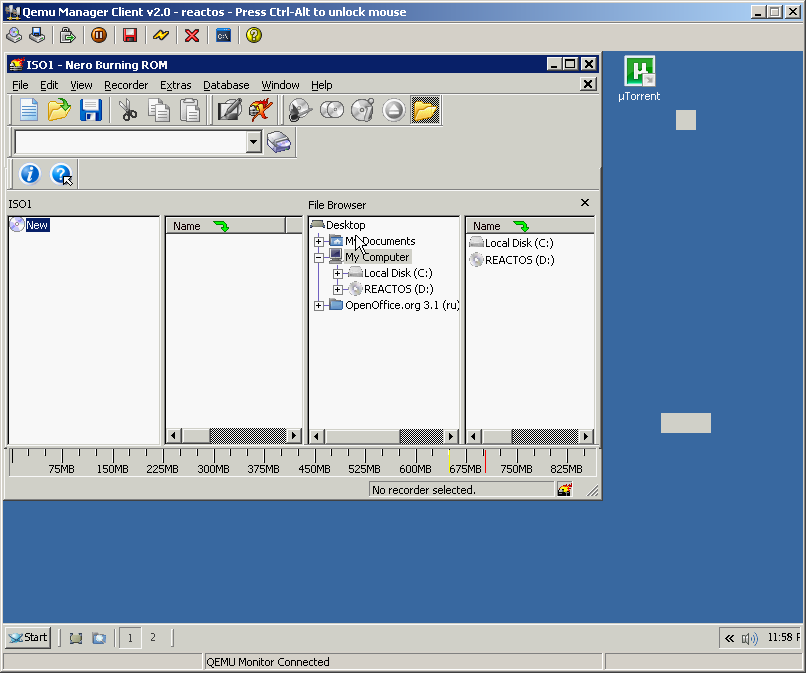Click the Choose Recorder drive icon
Viewport: 806px width, 673px height.
(280, 142)
